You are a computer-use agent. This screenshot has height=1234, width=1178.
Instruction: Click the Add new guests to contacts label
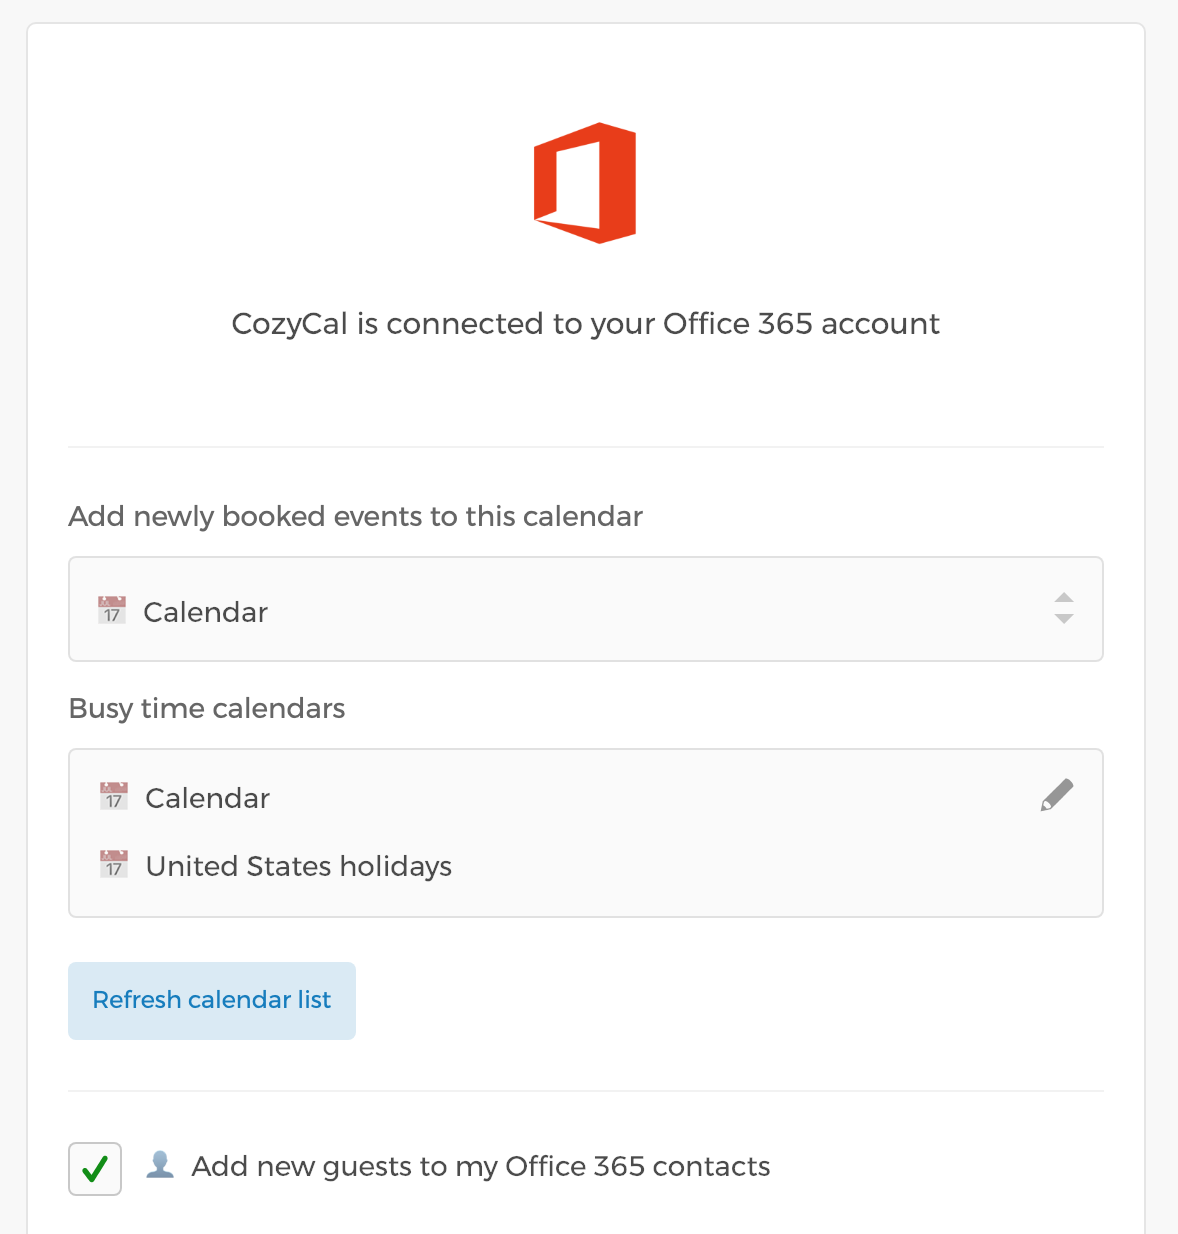(481, 1167)
